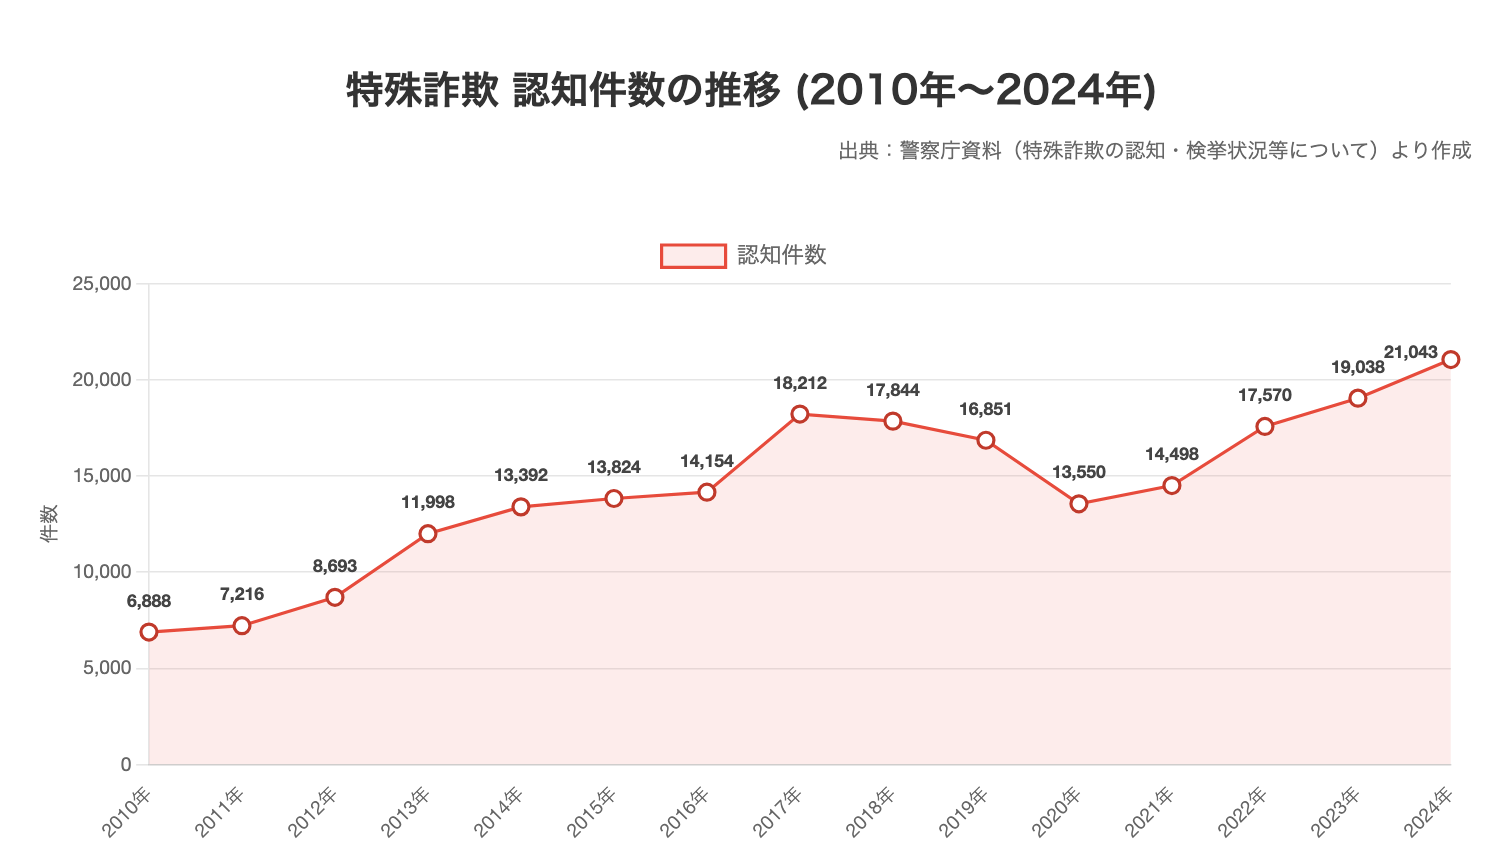Image resolution: width=1504 pixels, height=868 pixels.
Task: Click the chart title text
Action: pos(752,89)
